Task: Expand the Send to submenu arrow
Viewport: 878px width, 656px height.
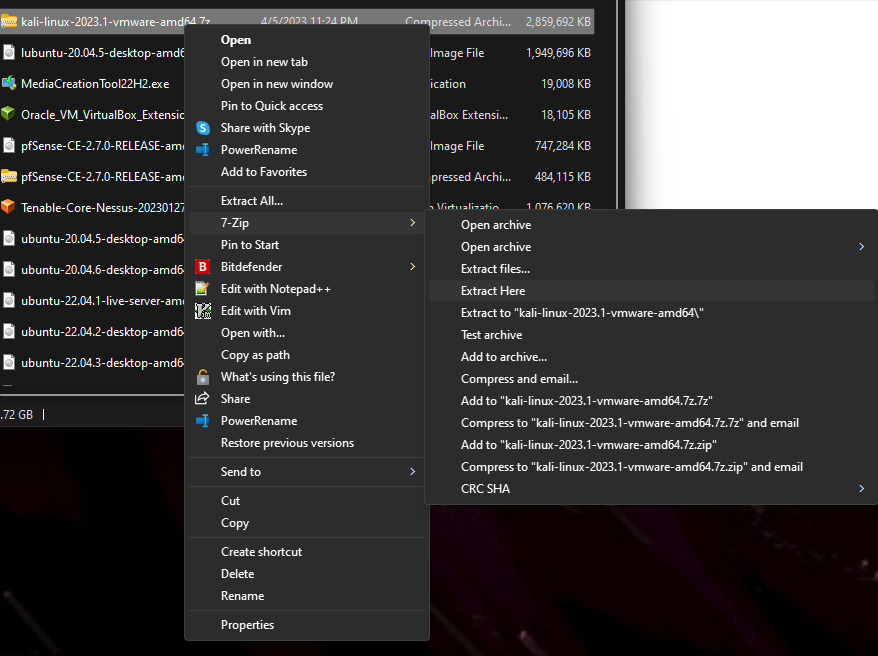Action: [x=413, y=472]
